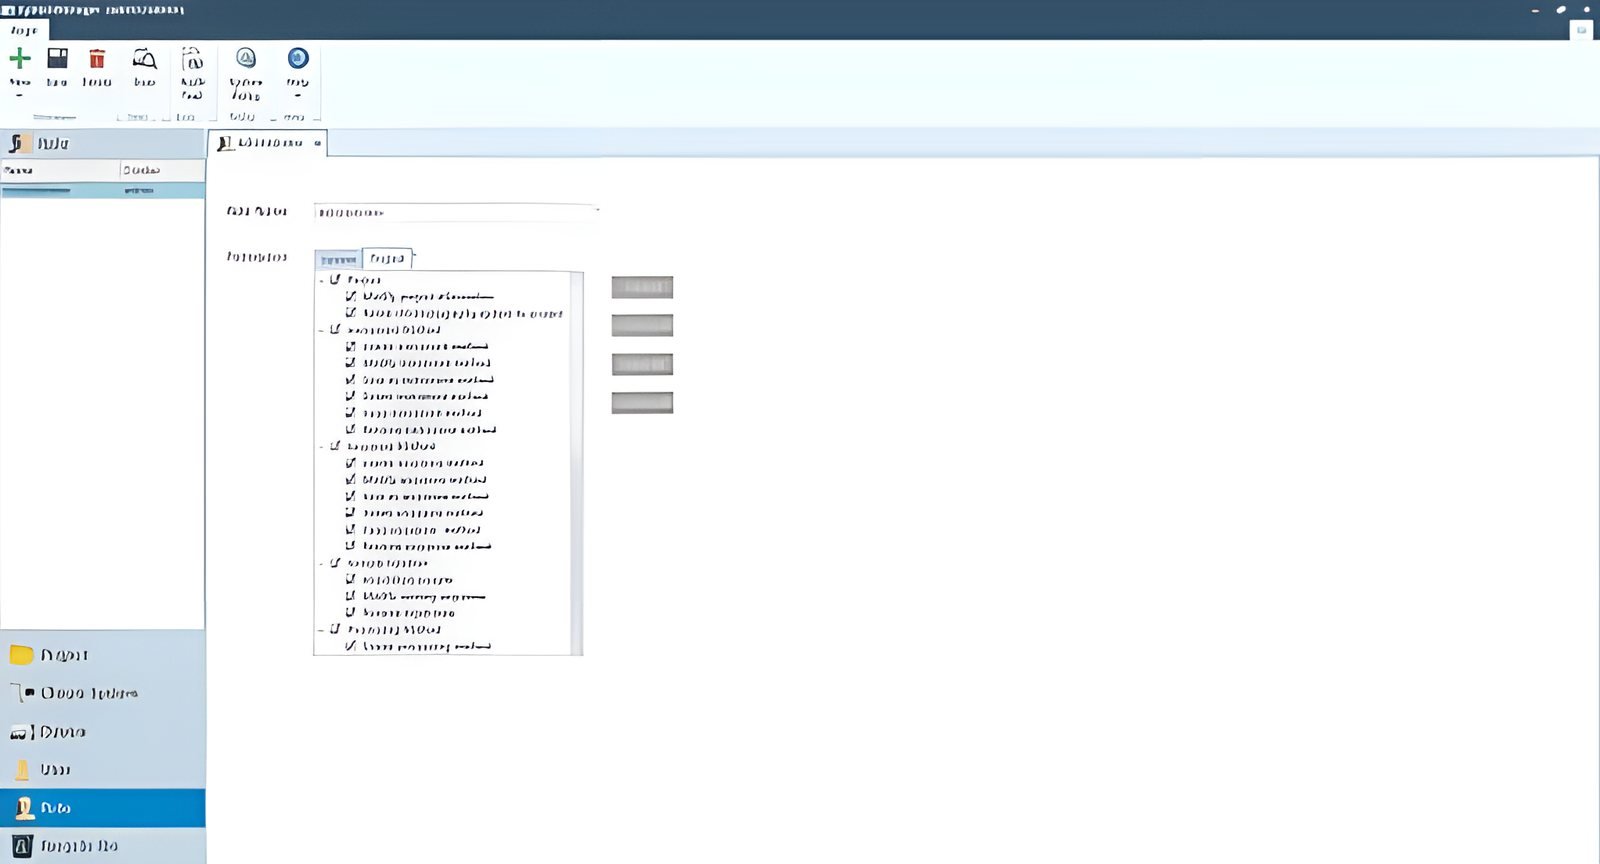
Task: Click the bottom gray button beside the tree
Action: click(x=642, y=402)
